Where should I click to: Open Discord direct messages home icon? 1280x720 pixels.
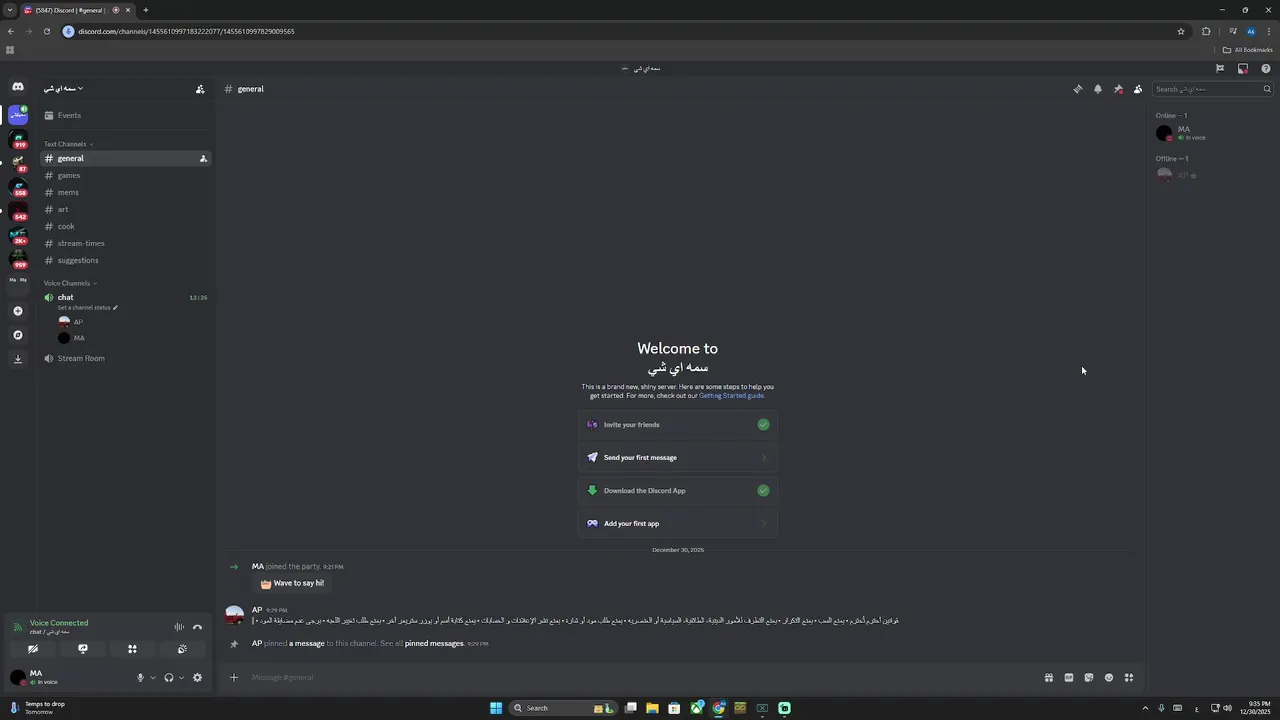point(18,87)
